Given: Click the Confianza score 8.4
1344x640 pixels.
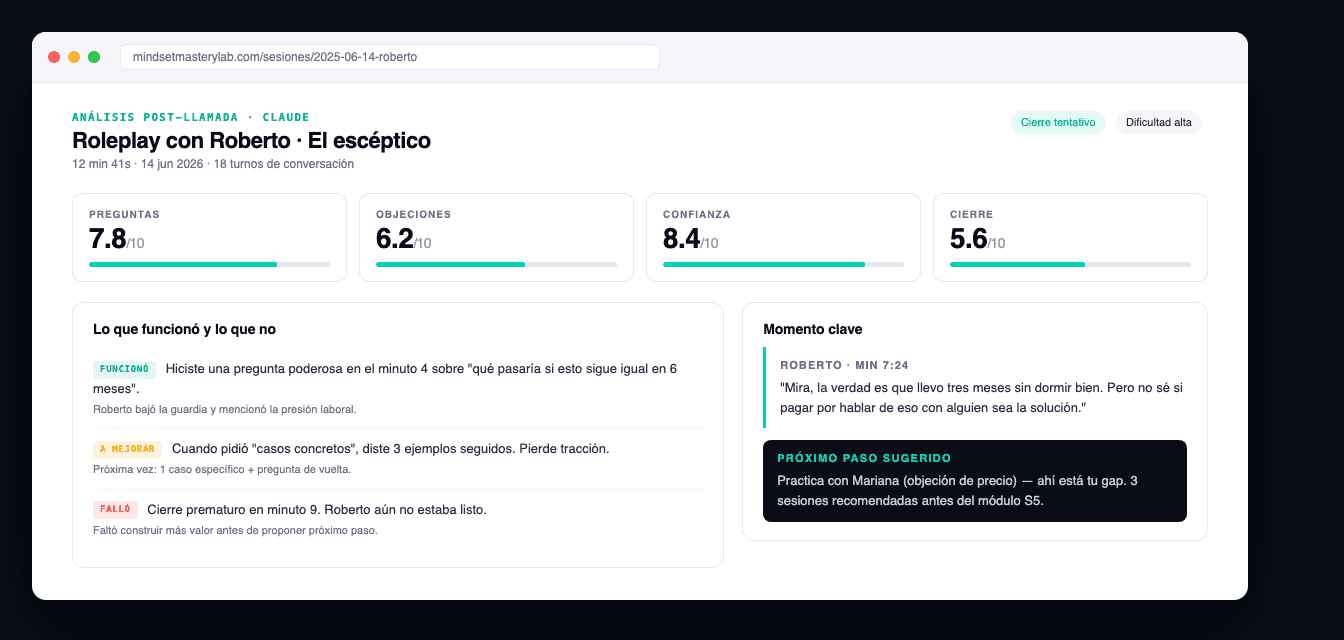Looking at the screenshot, I should pyautogui.click(x=682, y=239).
